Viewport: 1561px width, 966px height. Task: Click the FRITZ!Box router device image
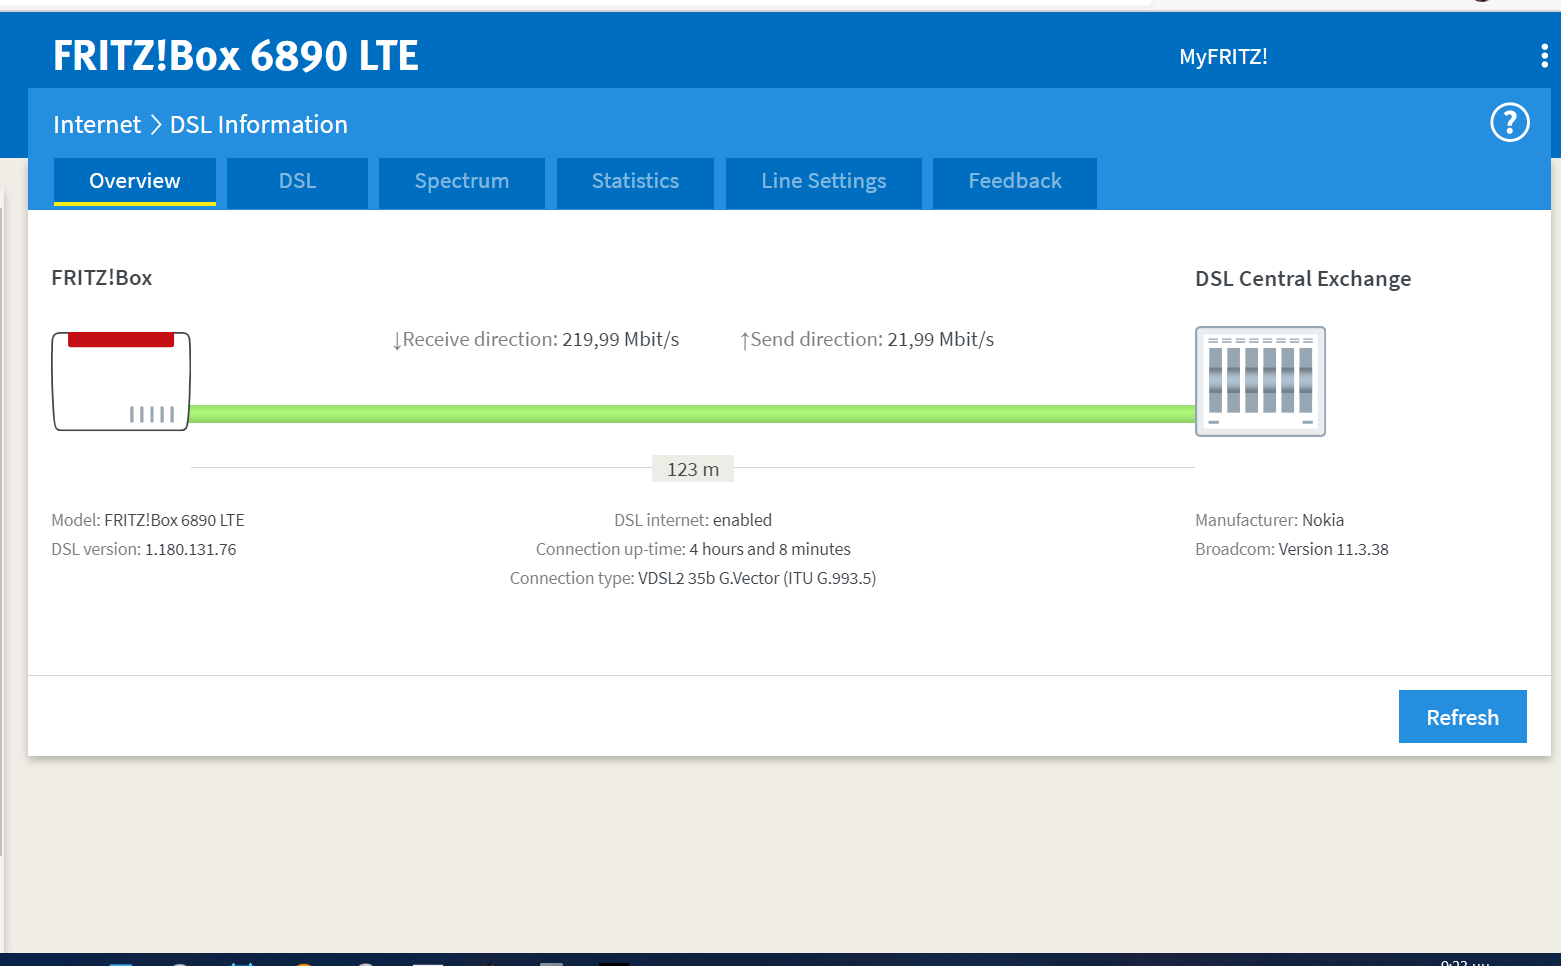coord(121,381)
